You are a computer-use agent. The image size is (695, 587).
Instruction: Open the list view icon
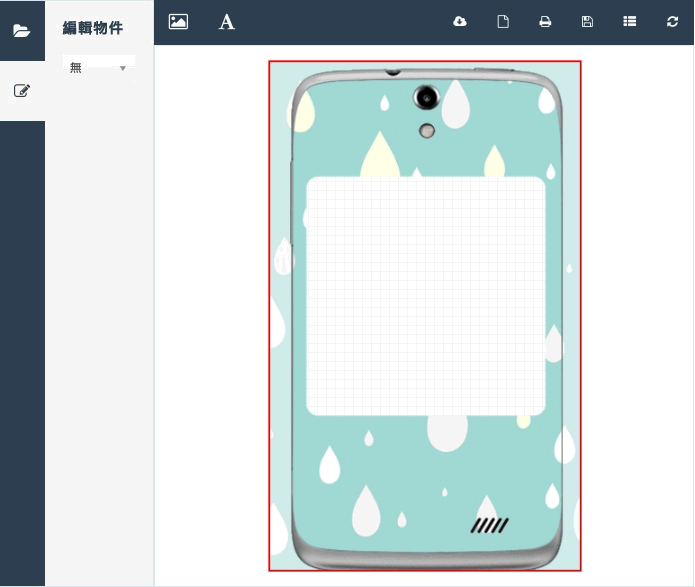[x=629, y=21]
